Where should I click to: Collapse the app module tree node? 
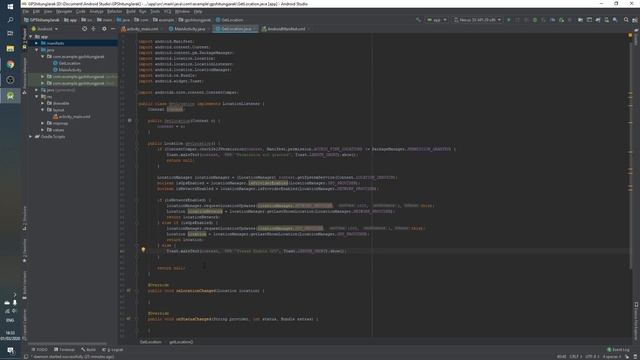(31, 37)
